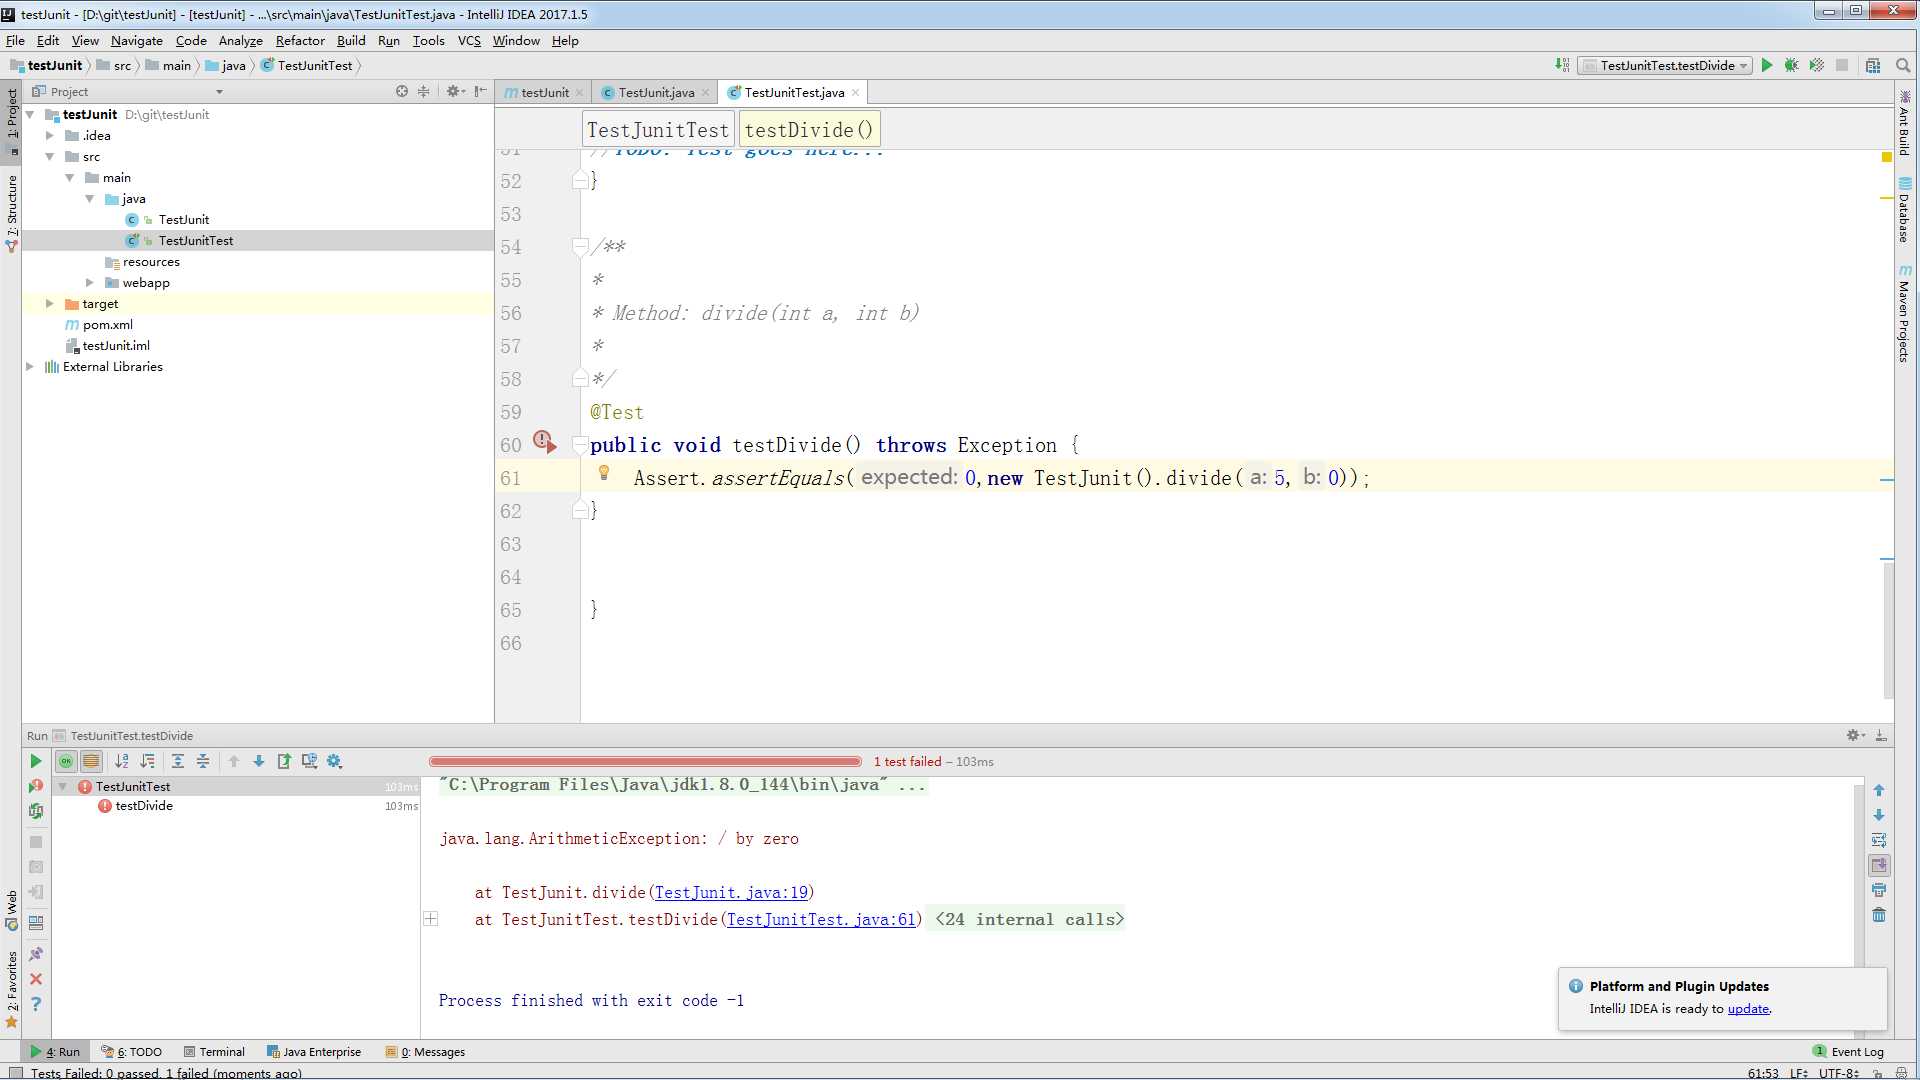Collapse the TestJunitTest result node
1920x1080 pixels.
(x=63, y=787)
